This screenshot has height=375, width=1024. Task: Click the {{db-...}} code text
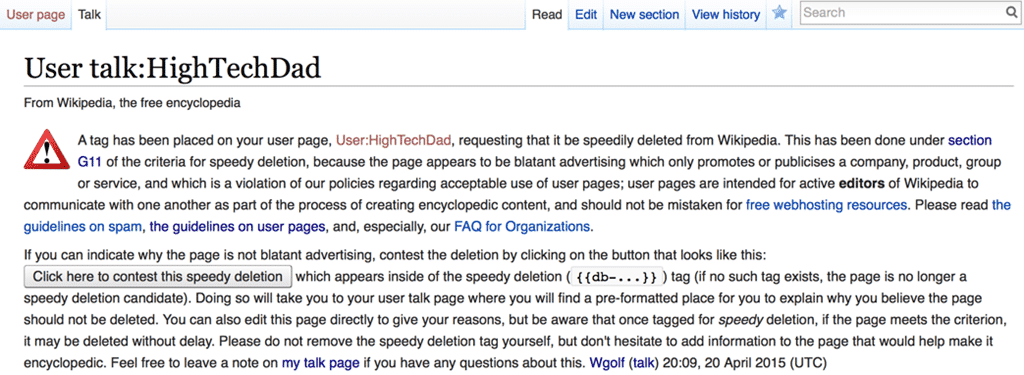pos(618,277)
